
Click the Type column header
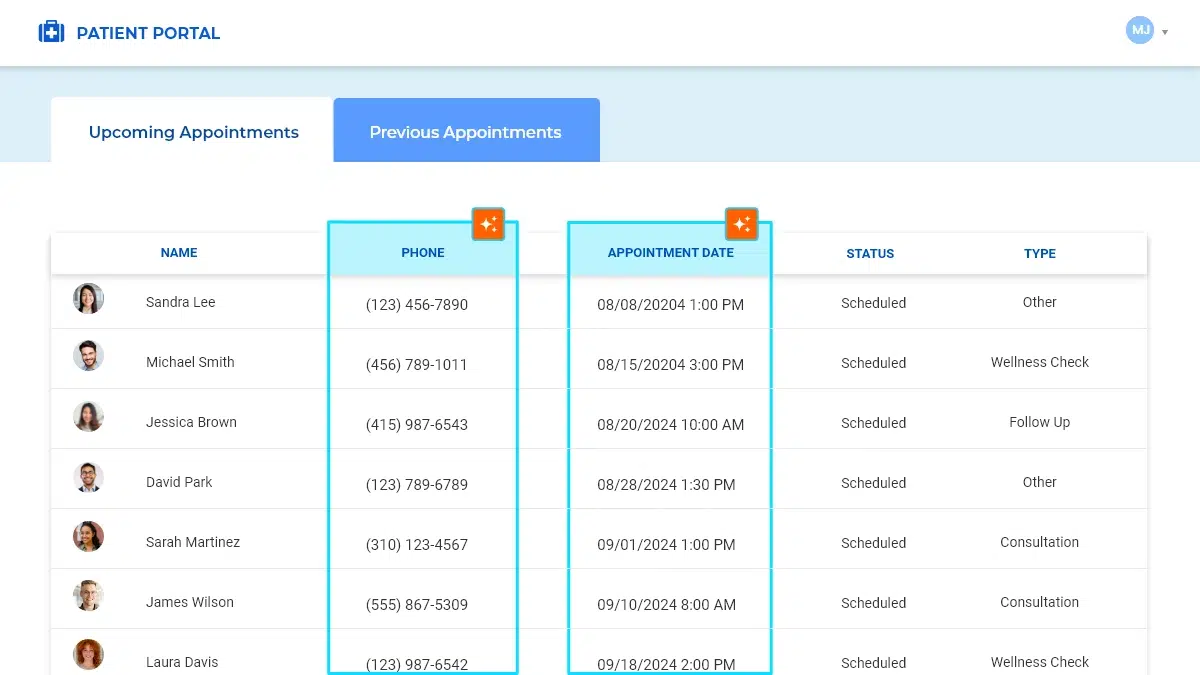coord(1040,254)
